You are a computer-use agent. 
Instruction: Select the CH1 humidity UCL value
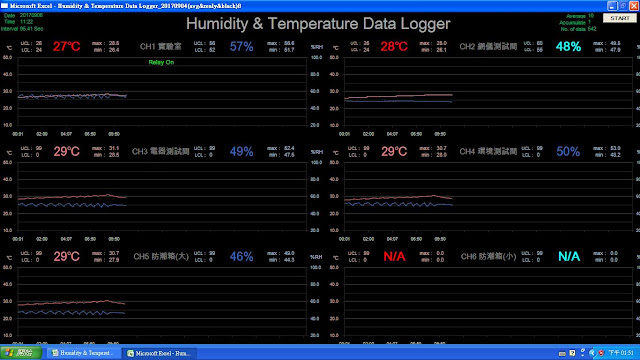point(212,43)
